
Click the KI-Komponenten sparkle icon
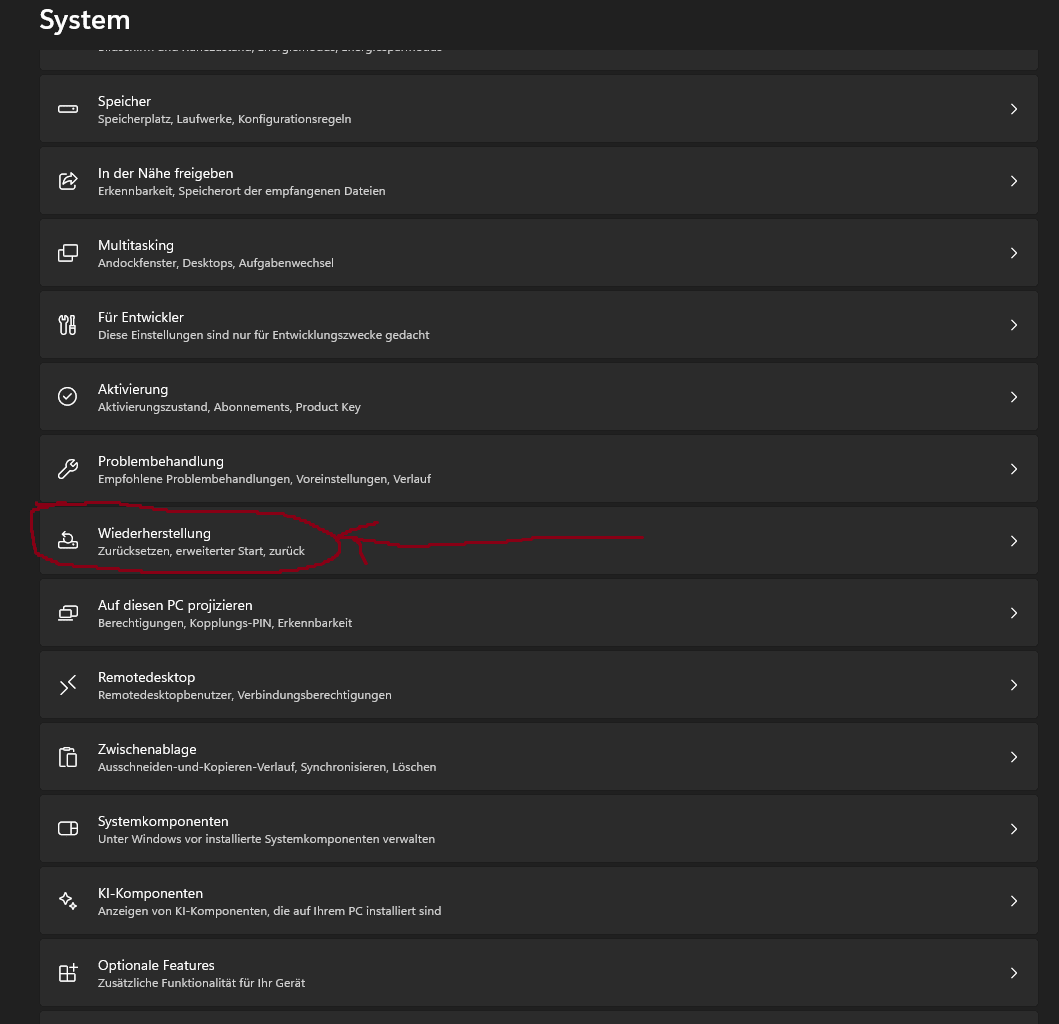click(x=68, y=901)
